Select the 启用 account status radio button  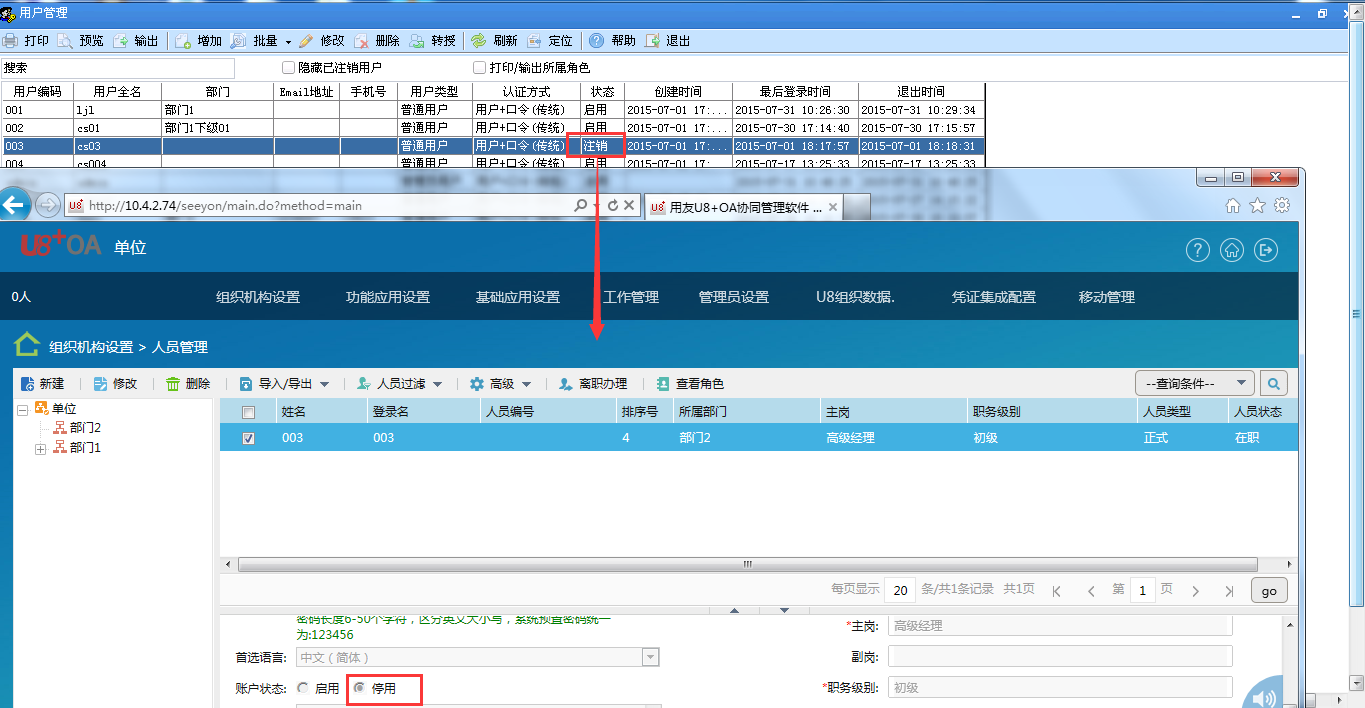303,688
